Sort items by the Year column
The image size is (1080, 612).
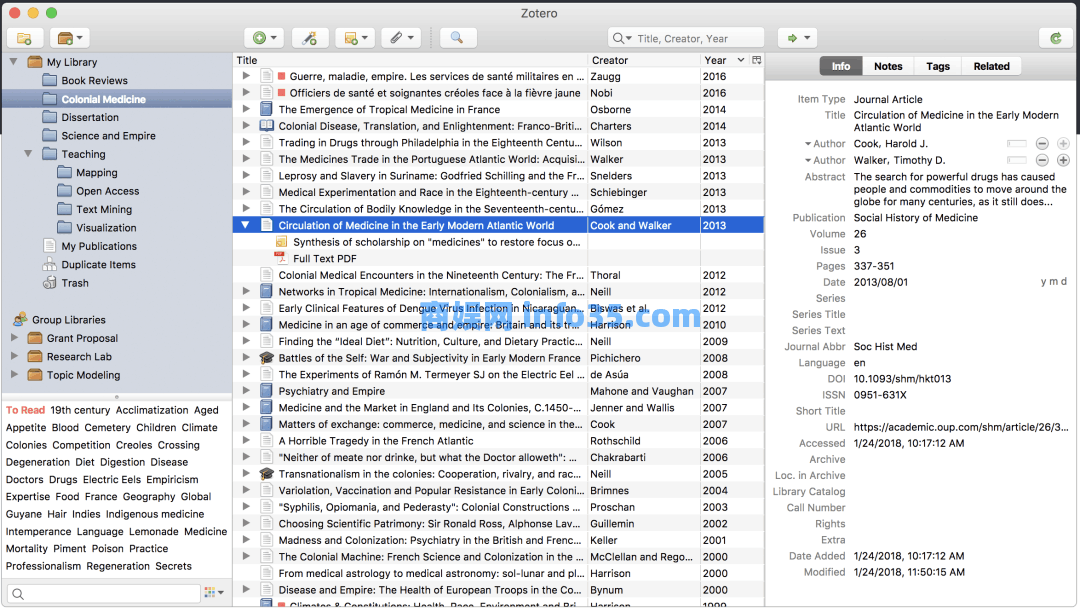coord(724,60)
